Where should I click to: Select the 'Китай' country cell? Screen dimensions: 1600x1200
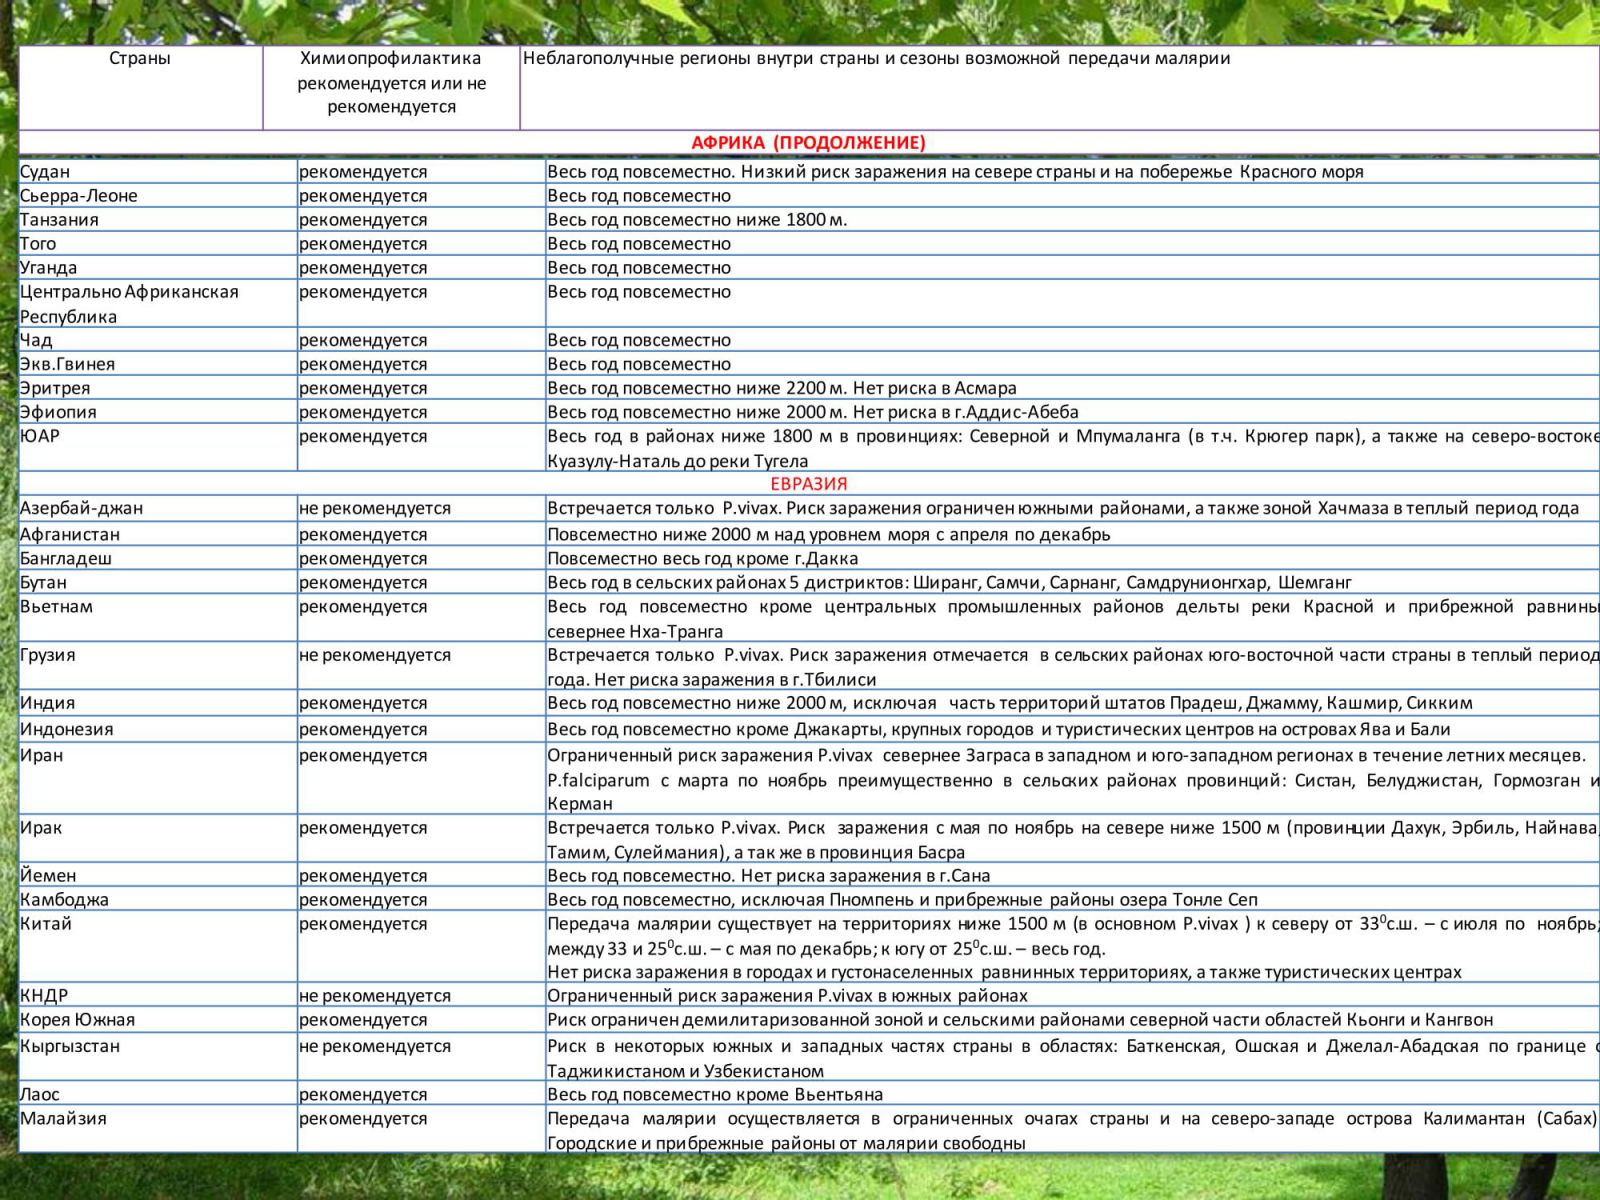[158, 947]
